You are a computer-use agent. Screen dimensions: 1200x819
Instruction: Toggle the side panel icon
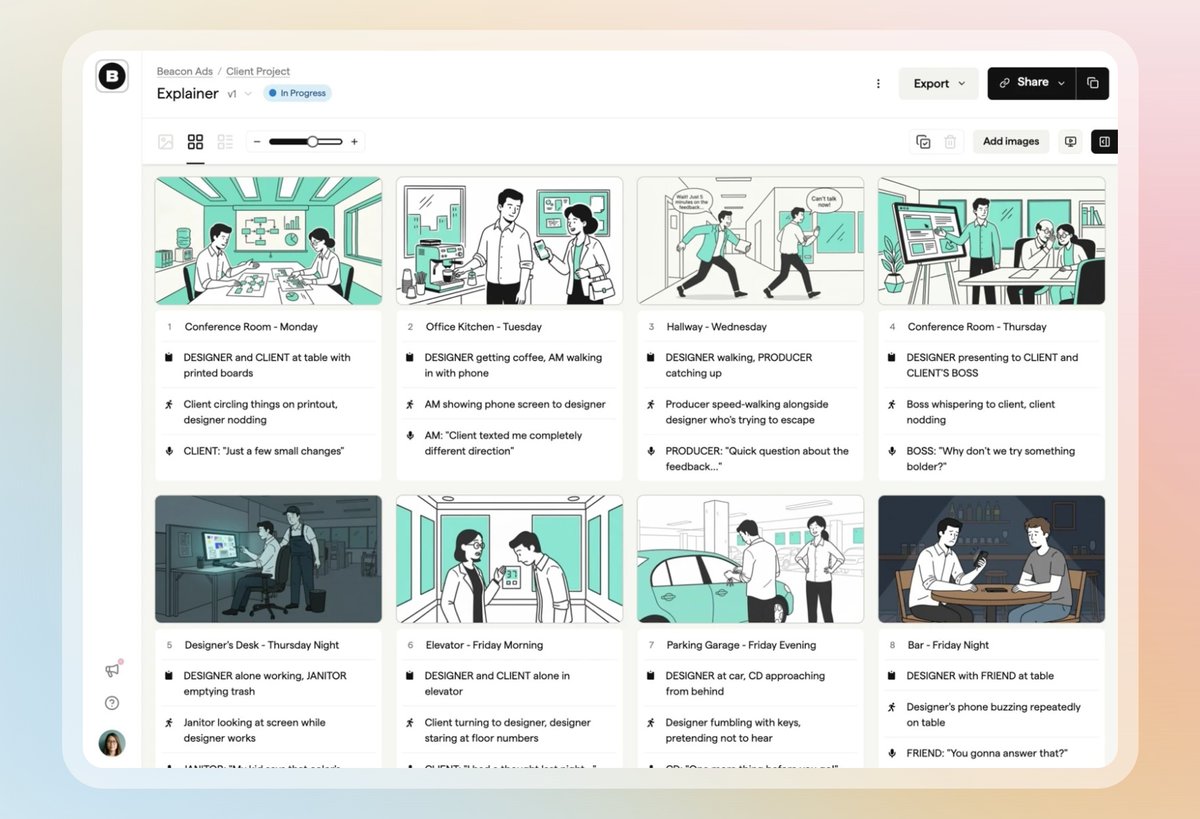(1104, 142)
